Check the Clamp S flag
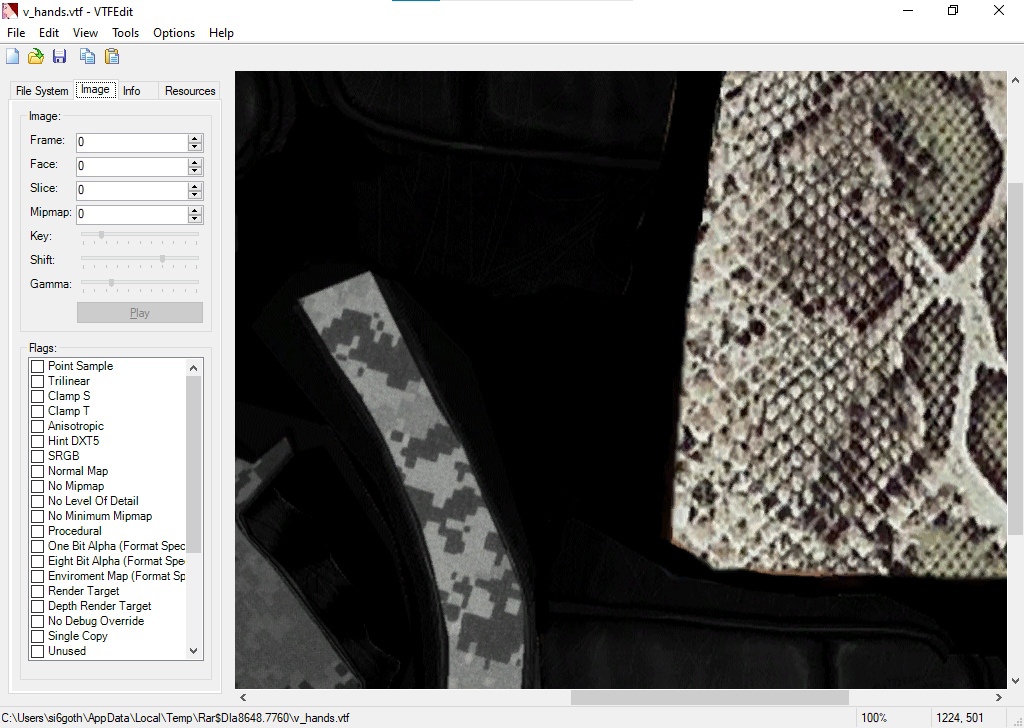 coord(38,396)
